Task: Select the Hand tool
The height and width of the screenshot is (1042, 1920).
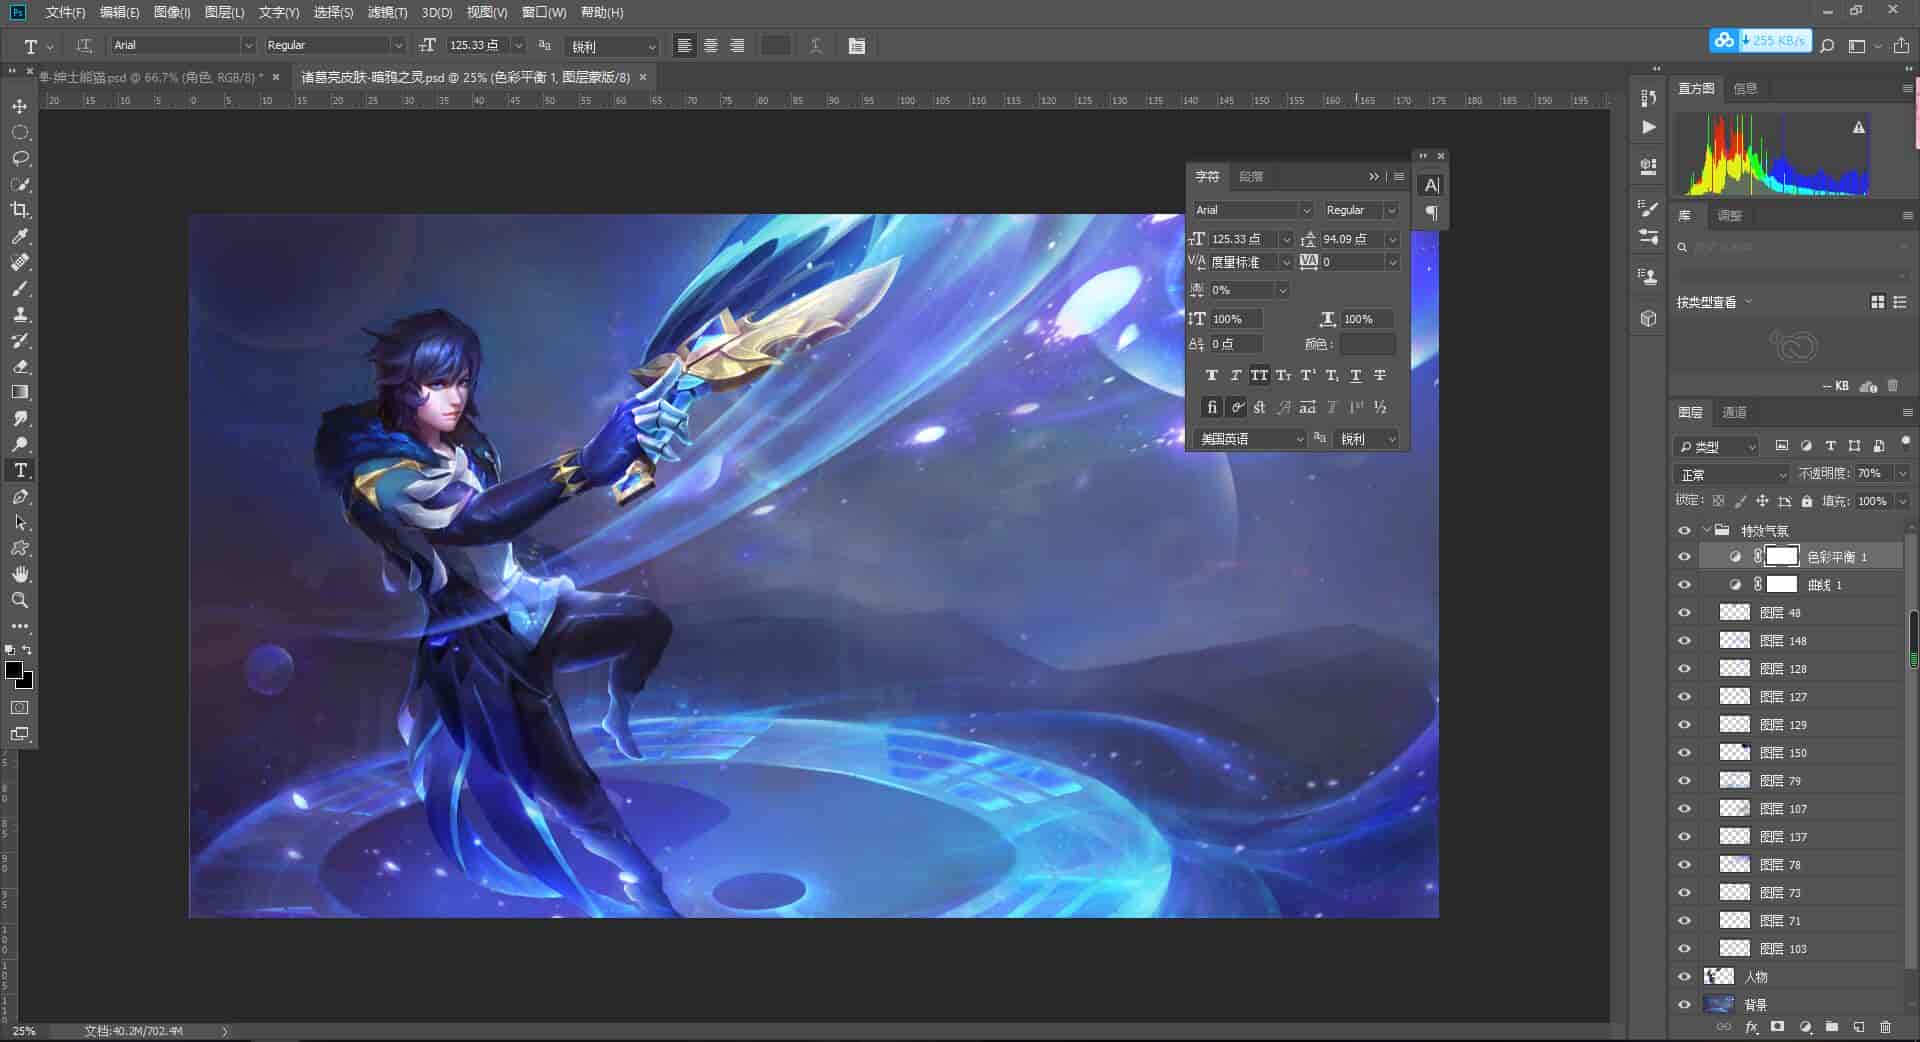Action: point(20,574)
